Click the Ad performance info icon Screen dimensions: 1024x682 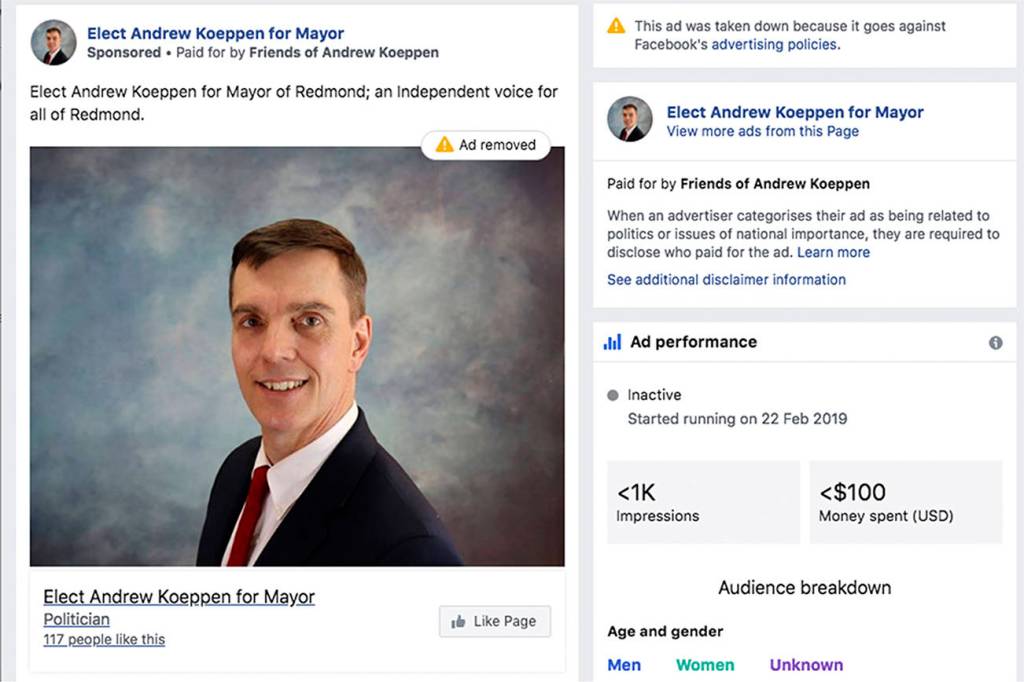click(x=995, y=343)
